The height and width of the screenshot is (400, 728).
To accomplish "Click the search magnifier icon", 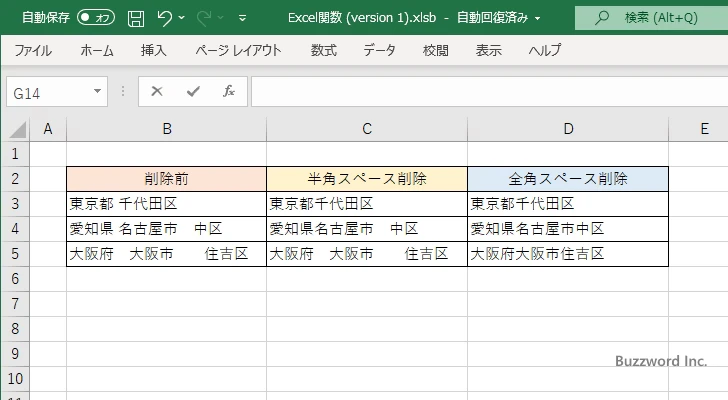I will pos(602,18).
